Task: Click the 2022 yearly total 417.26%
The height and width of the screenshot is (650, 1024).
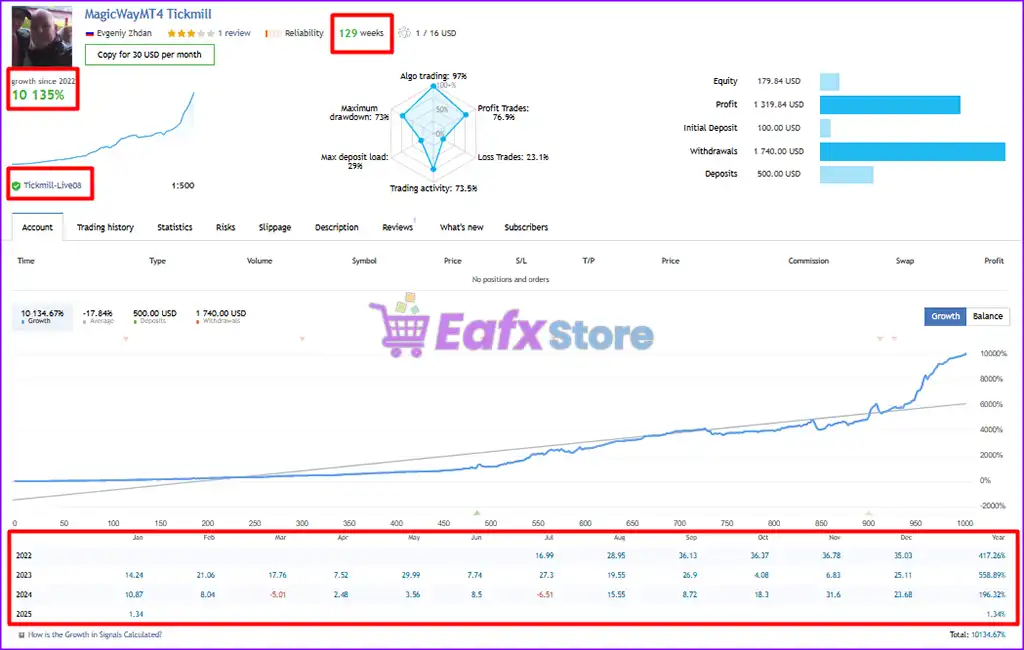Action: pyautogui.click(x=992, y=556)
